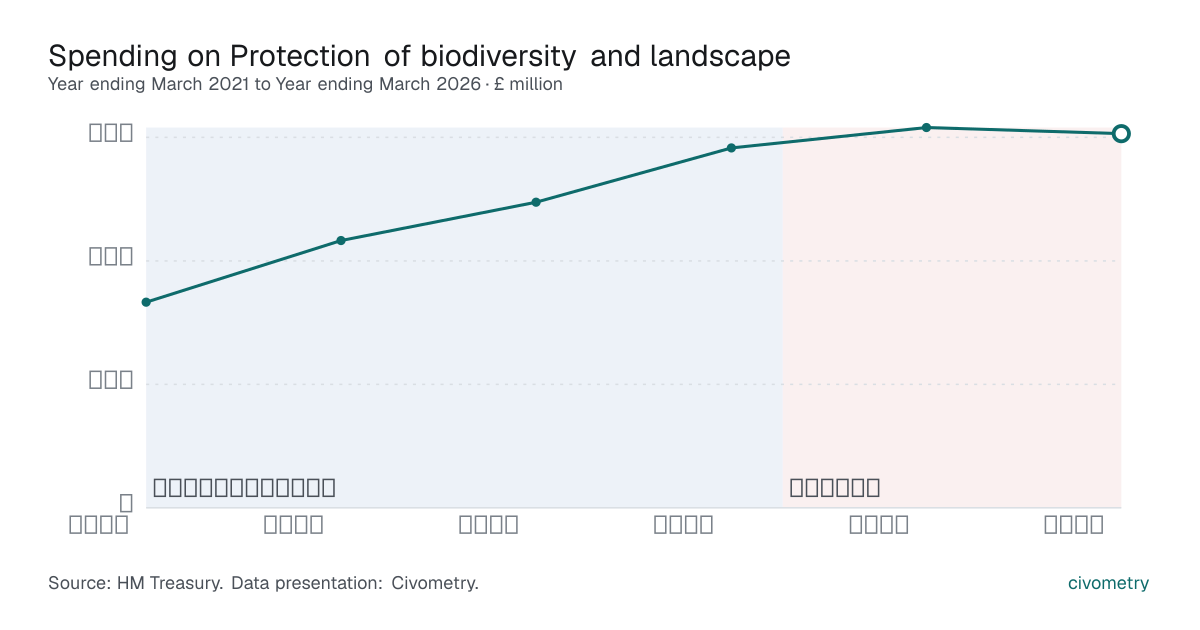Click the subtitle showing year range and £ million

click(x=305, y=84)
